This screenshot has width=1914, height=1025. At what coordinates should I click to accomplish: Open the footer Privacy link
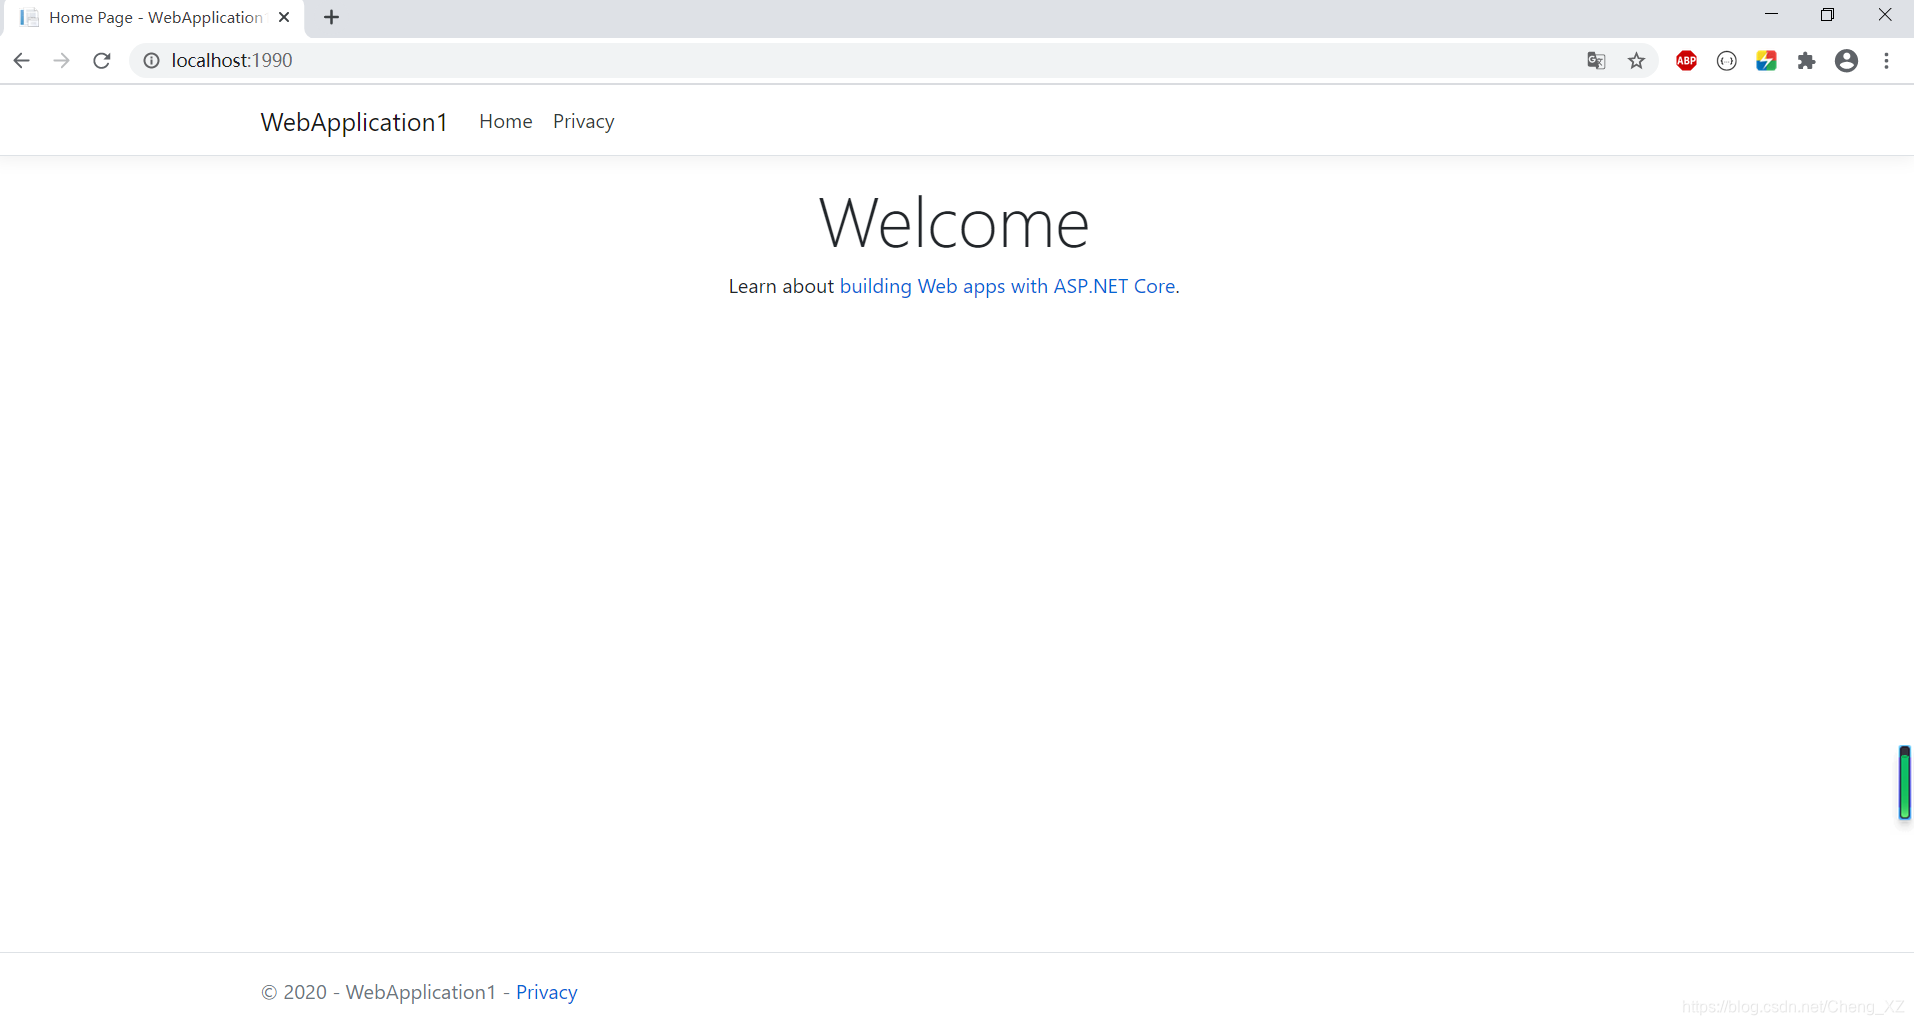coord(547,992)
